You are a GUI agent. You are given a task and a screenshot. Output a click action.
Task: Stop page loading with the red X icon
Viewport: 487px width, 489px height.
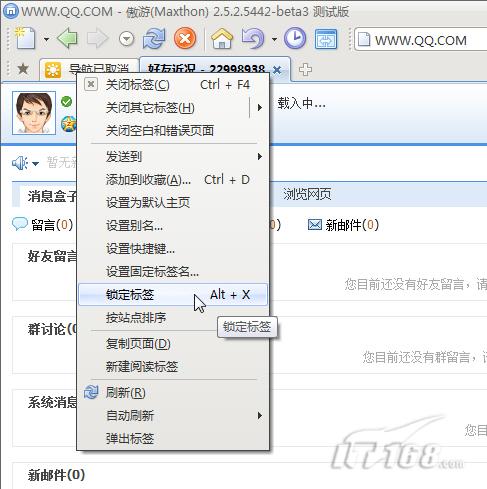(x=185, y=38)
